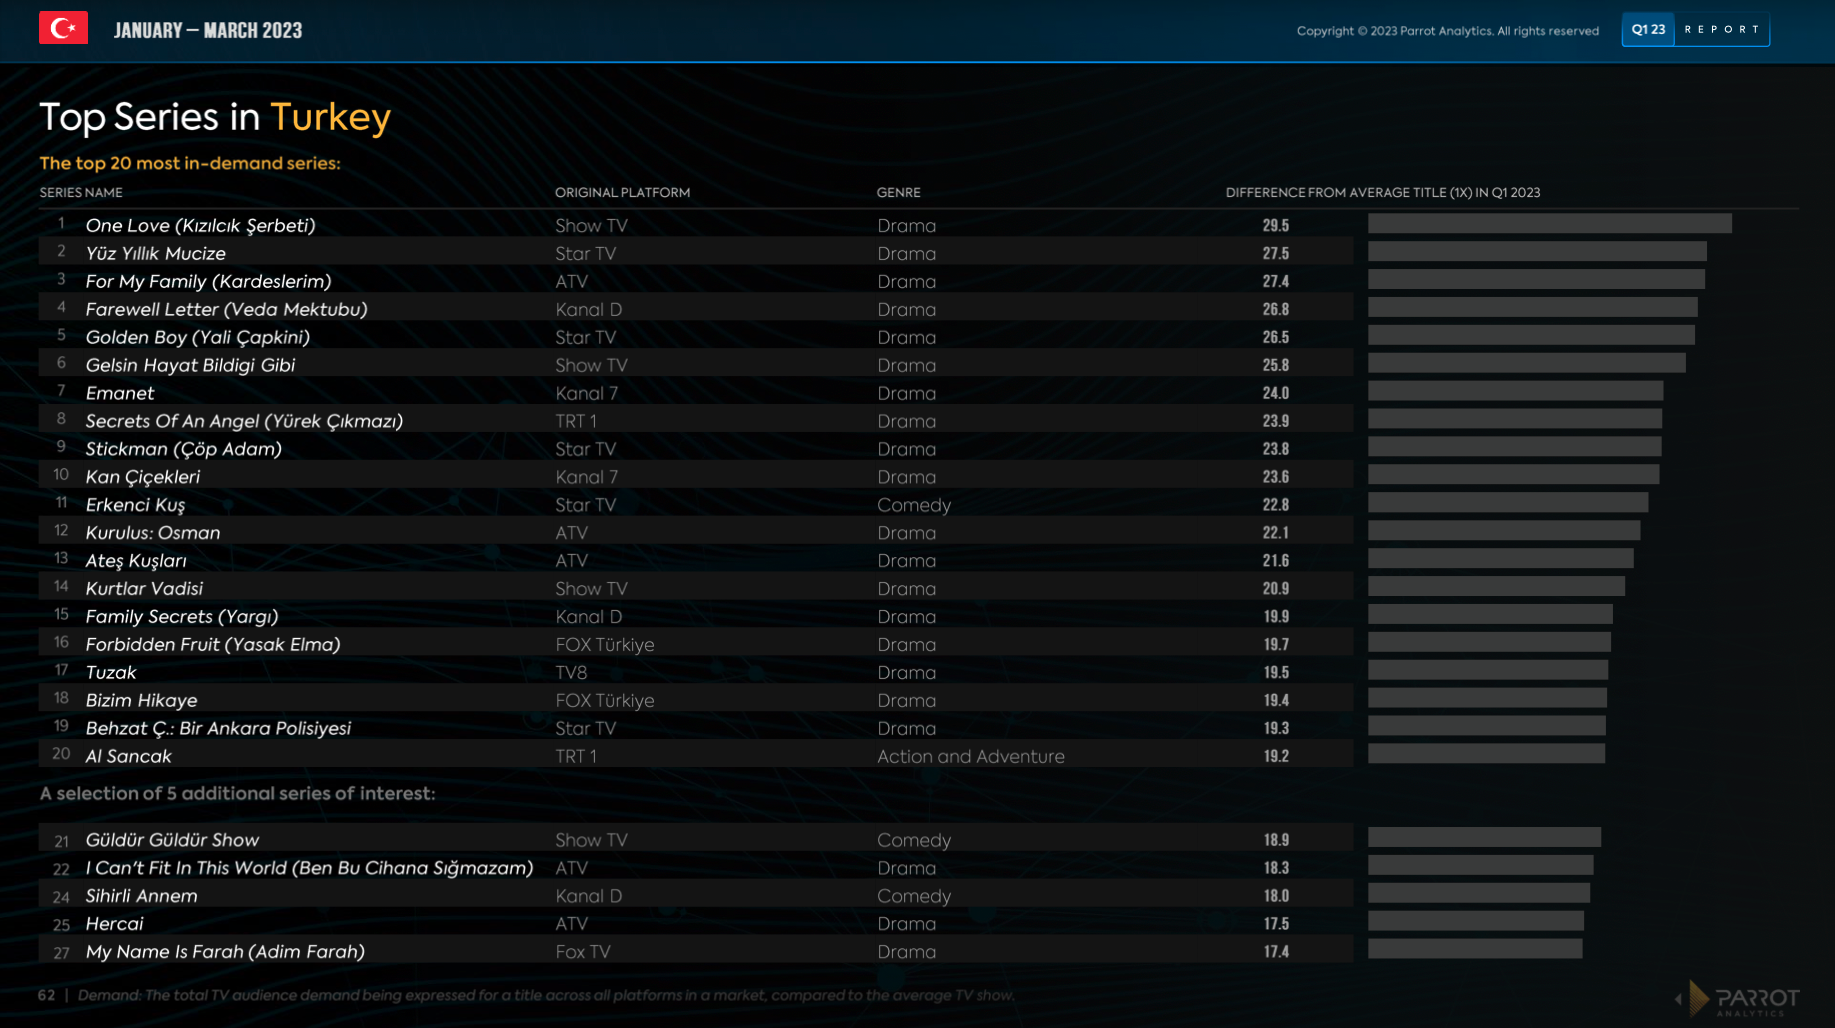Image resolution: width=1835 pixels, height=1028 pixels.
Task: Click the 27.5 demand value
Action: click(1276, 254)
